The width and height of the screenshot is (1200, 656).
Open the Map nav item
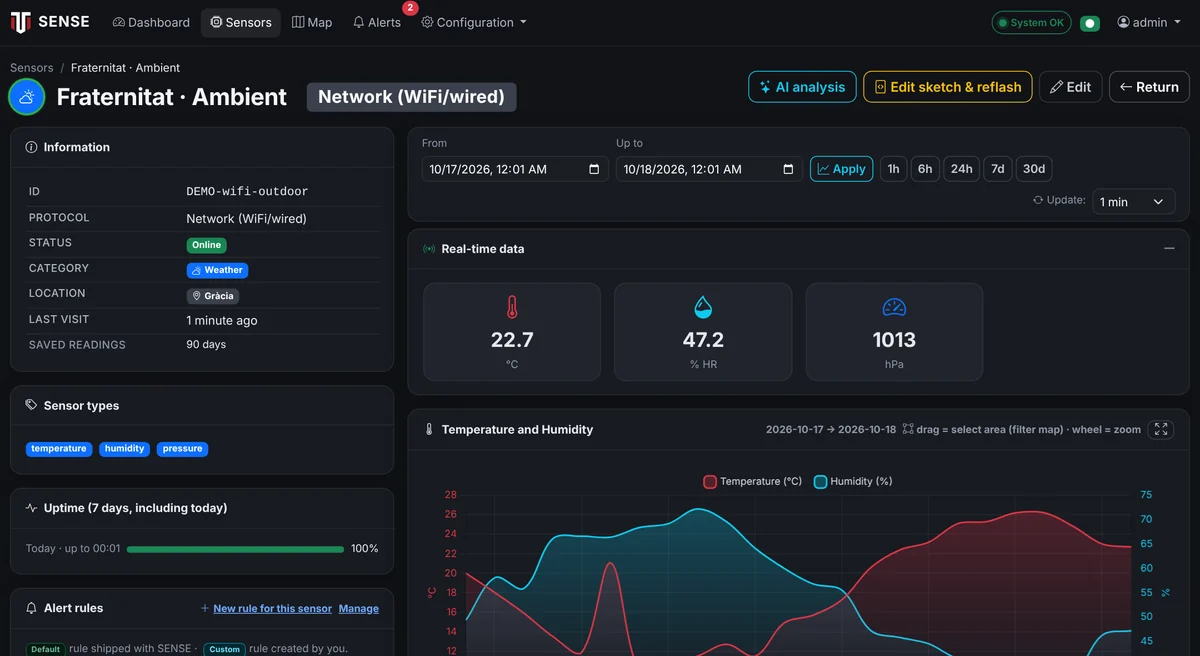[x=312, y=22]
